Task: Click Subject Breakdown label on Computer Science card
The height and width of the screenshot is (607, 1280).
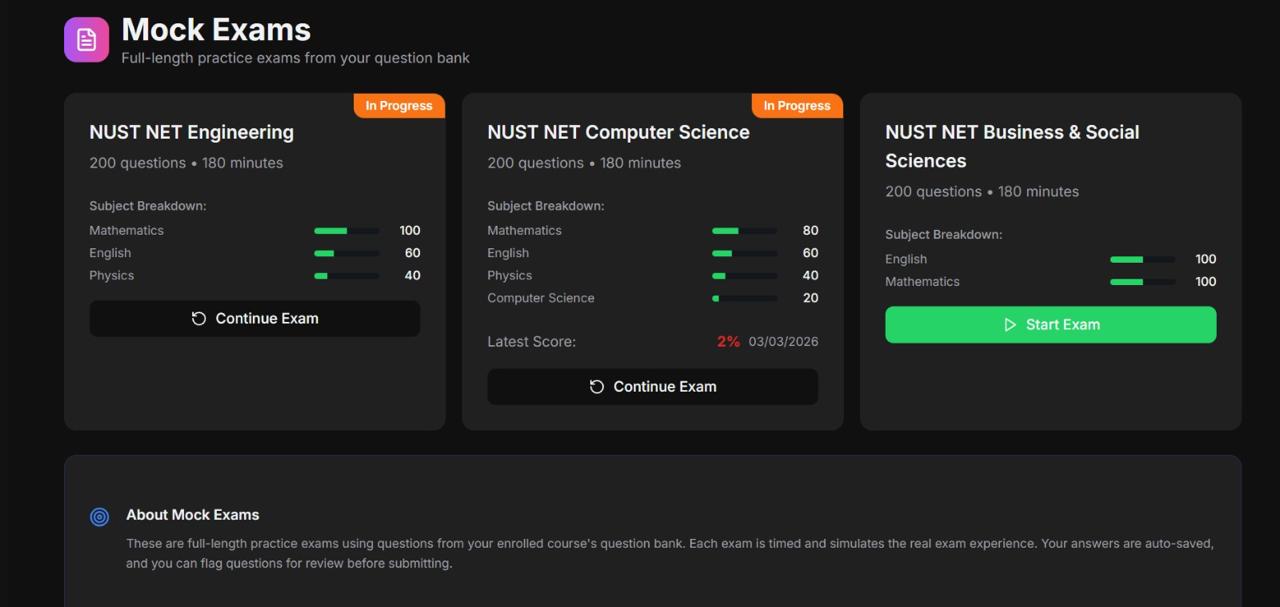Action: (x=546, y=206)
